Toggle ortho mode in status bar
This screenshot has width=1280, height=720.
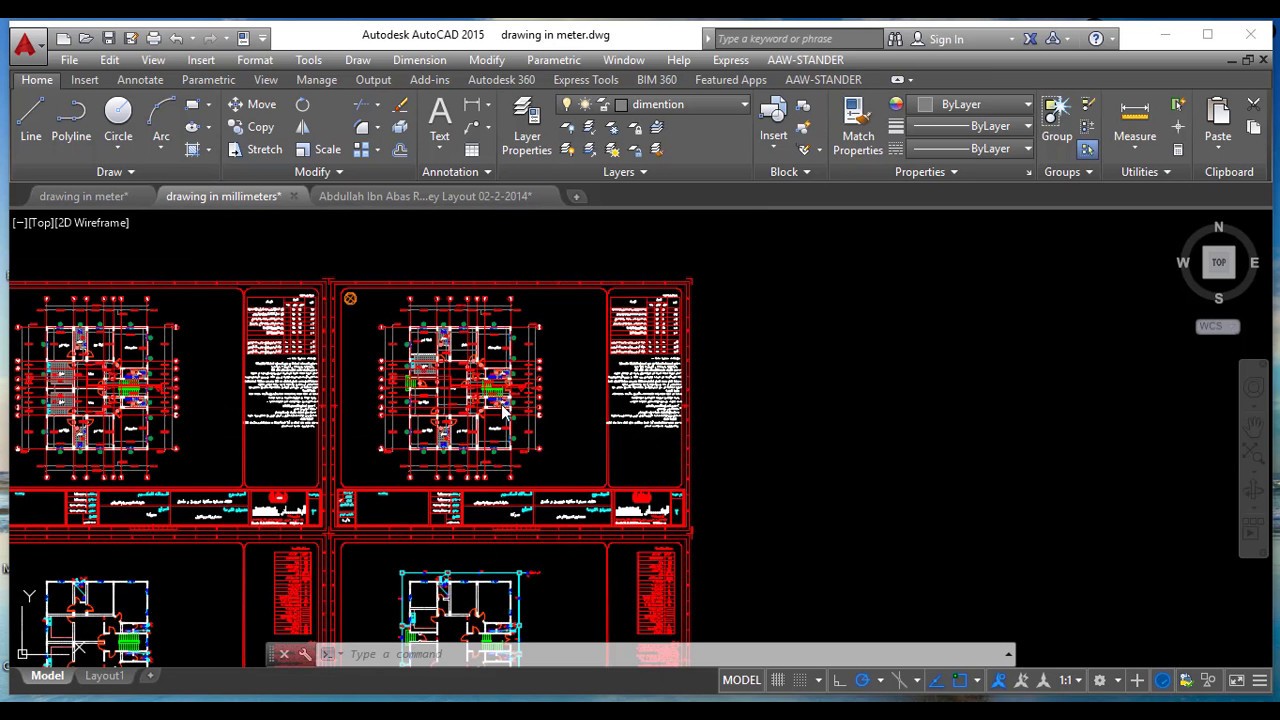[839, 680]
